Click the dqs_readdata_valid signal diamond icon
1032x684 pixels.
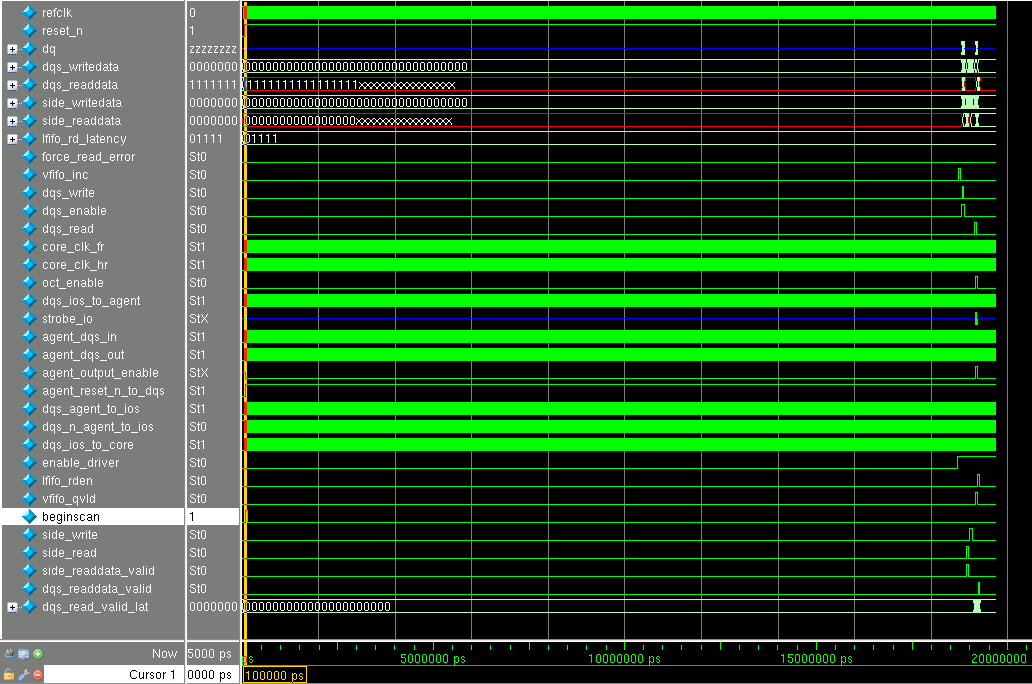pos(30,589)
